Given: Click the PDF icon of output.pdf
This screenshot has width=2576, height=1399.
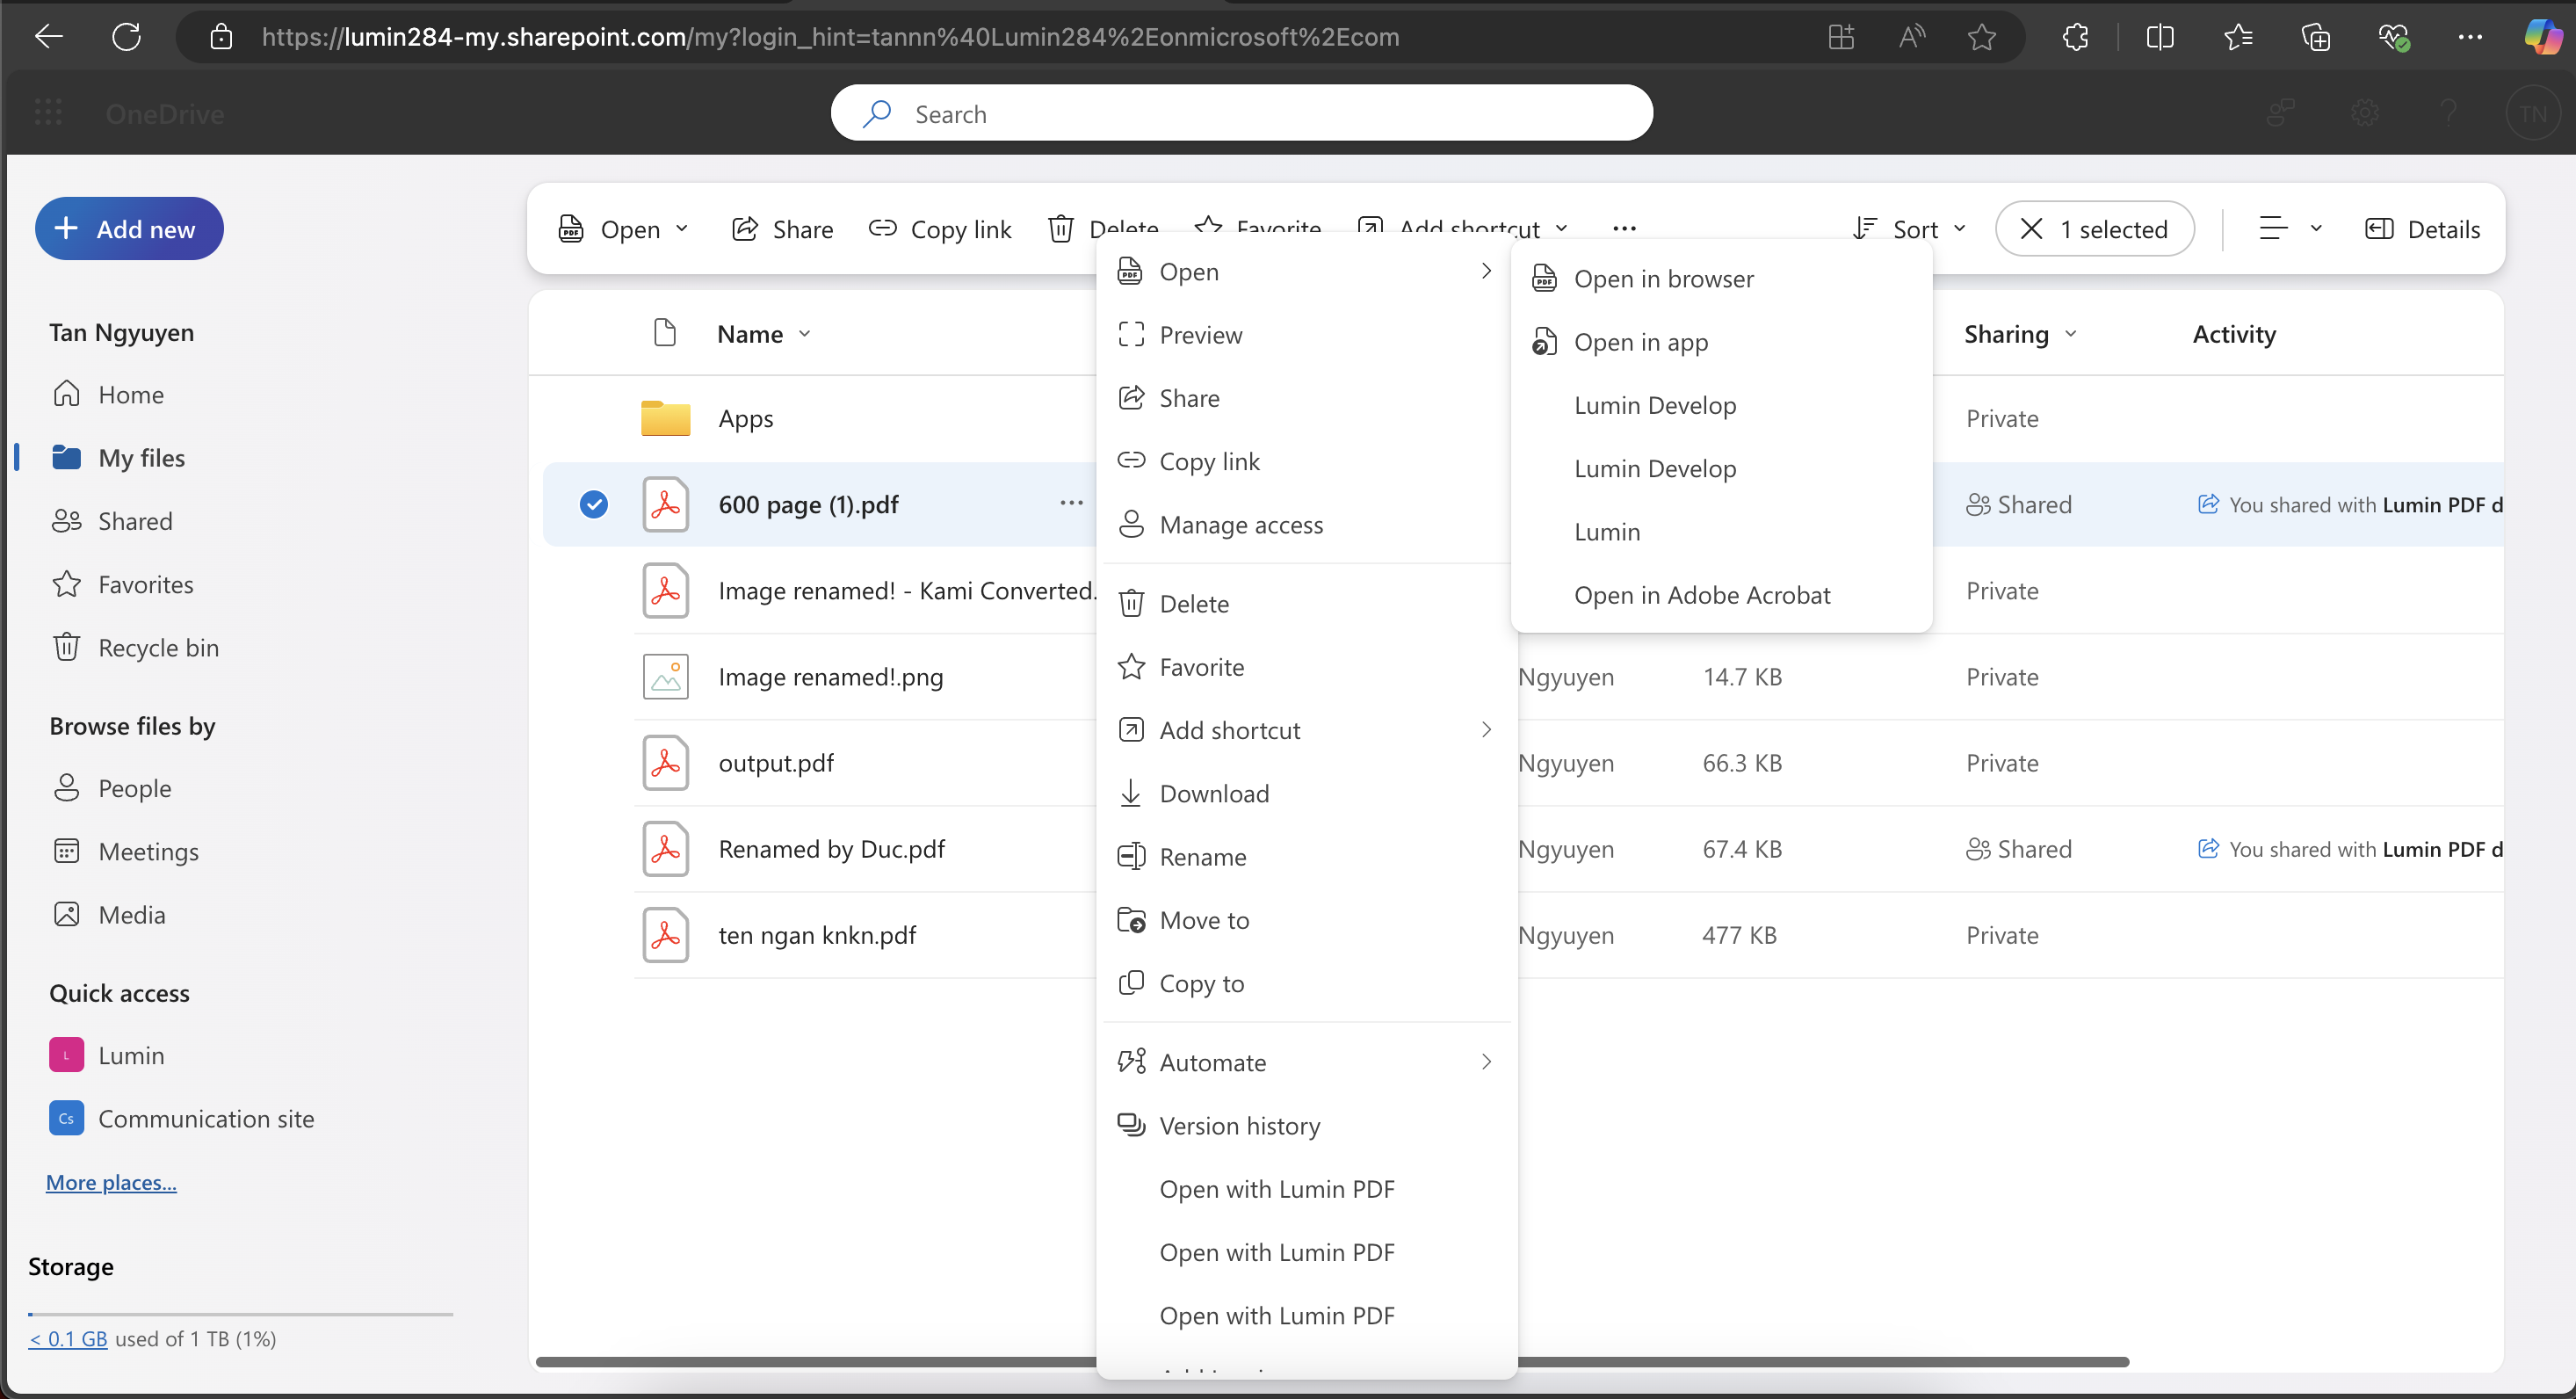Looking at the screenshot, I should 665,762.
